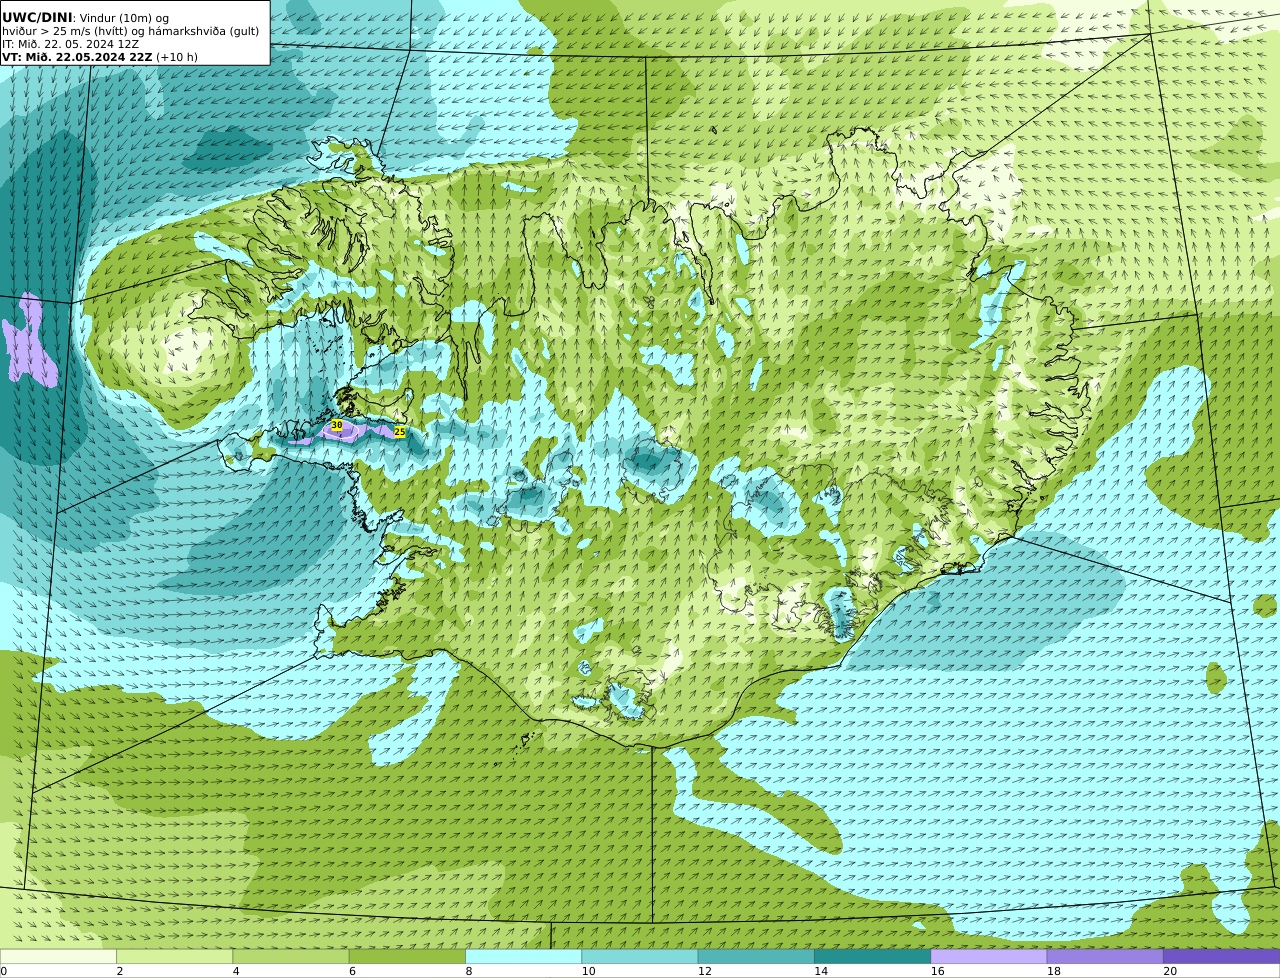This screenshot has height=978, width=1280.
Task: Click the legend scale label '2'
Action: (x=120, y=971)
